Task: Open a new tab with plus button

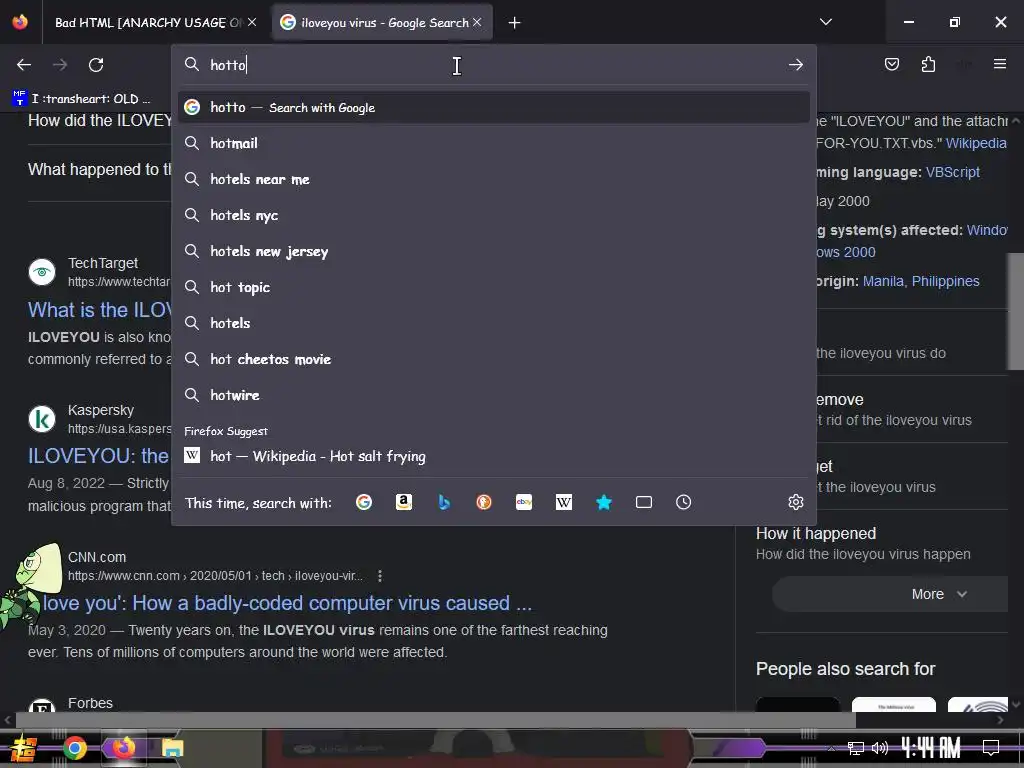Action: 515,23
